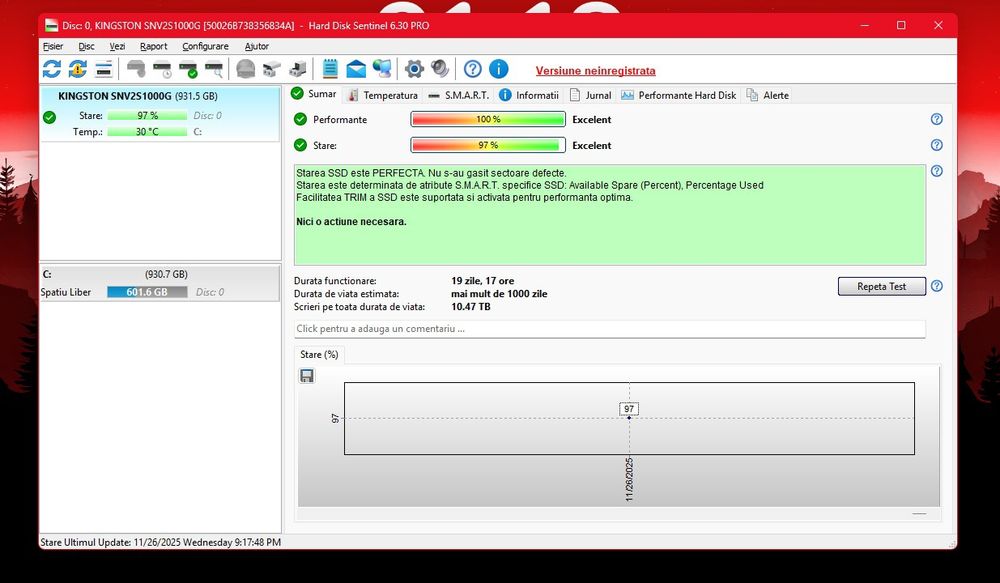This screenshot has width=1000, height=583.
Task: Click help icon next to Repeta Test
Action: (x=936, y=286)
